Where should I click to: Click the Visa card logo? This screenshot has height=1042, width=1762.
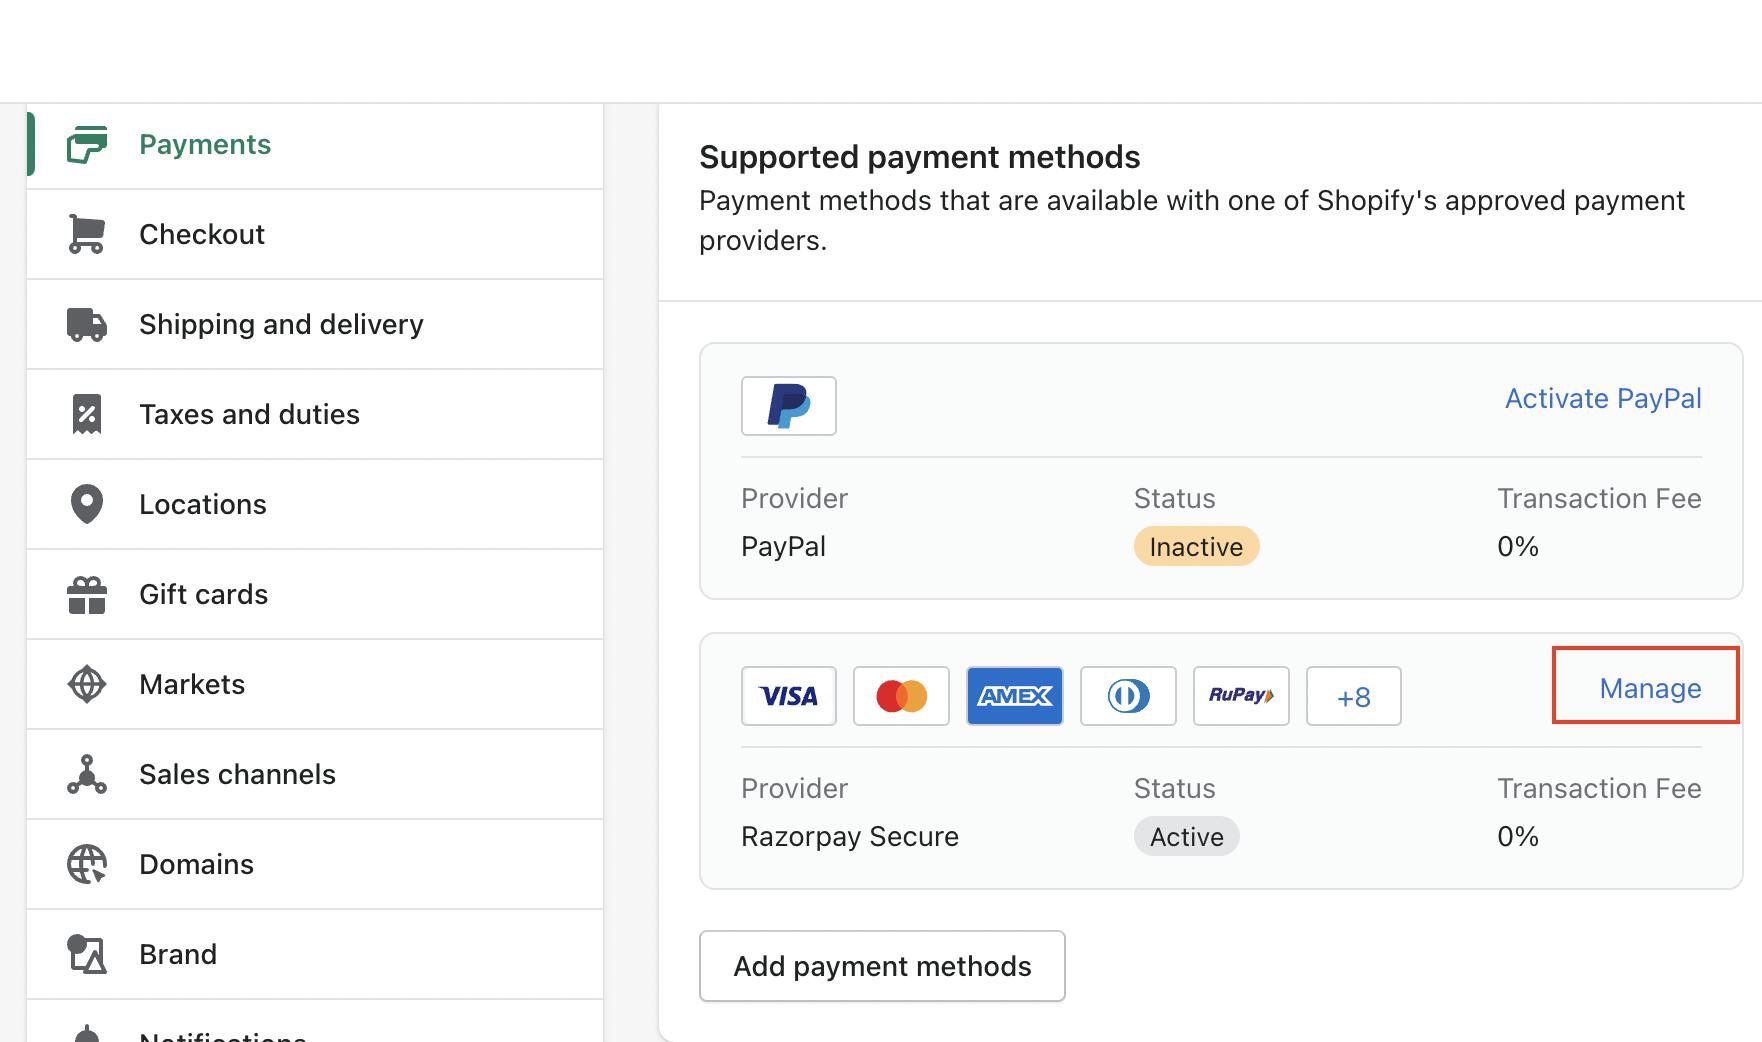788,696
